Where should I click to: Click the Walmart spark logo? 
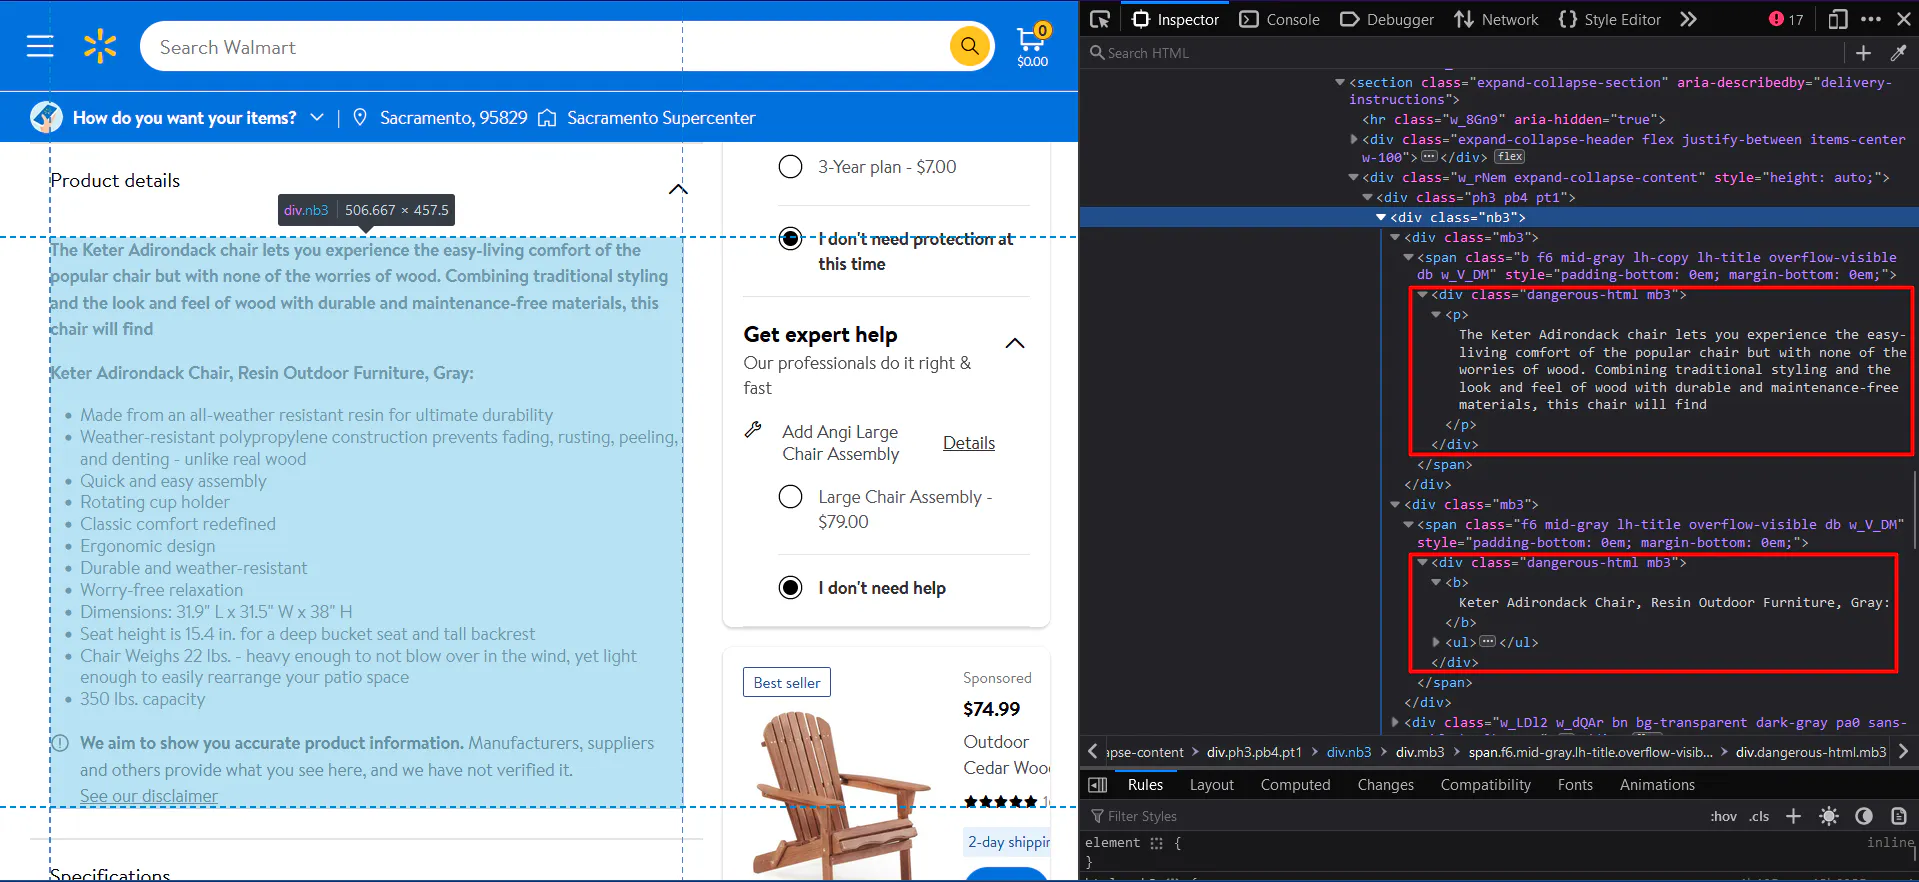pos(100,46)
